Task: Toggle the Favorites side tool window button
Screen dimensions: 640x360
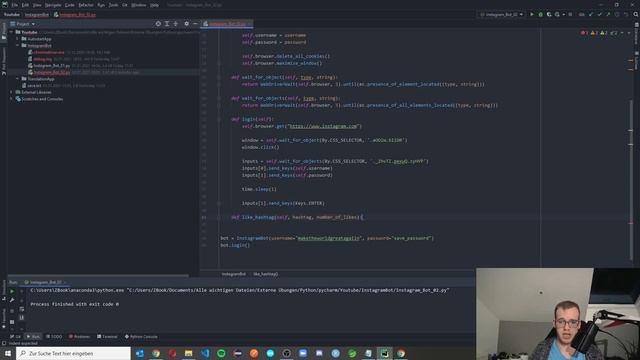Action: pyautogui.click(x=4, y=318)
